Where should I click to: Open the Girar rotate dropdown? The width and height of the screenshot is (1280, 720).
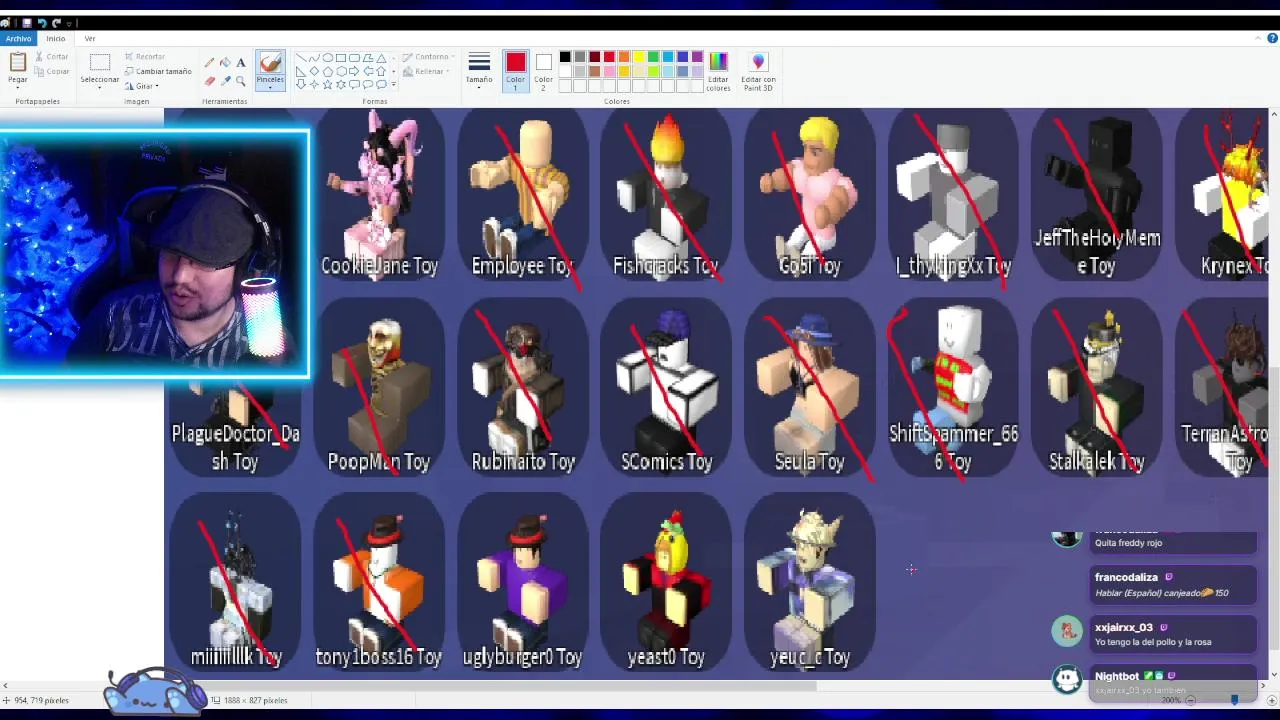click(x=143, y=86)
